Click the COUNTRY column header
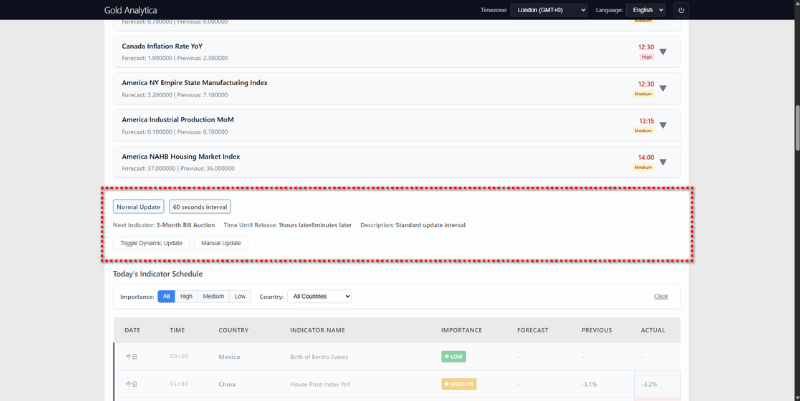 pos(233,330)
